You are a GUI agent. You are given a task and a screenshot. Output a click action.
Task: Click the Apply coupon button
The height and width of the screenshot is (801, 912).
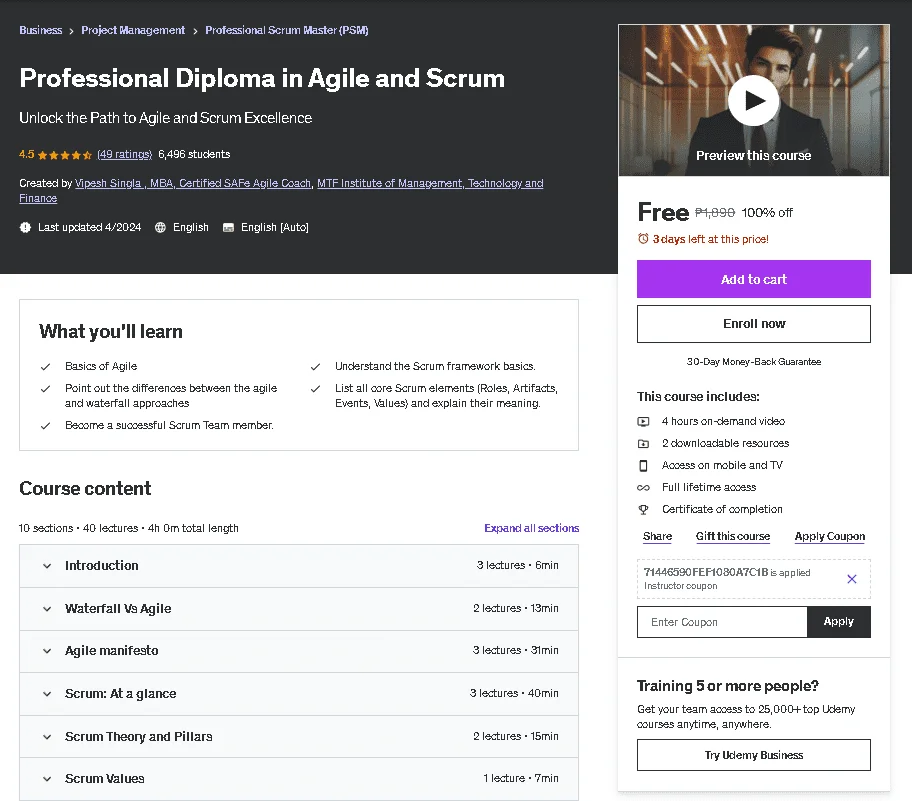tap(839, 622)
